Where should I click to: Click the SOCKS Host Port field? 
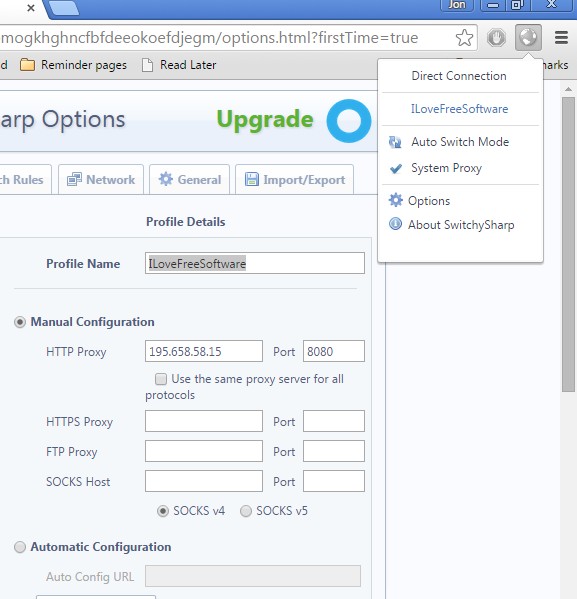[x=334, y=481]
